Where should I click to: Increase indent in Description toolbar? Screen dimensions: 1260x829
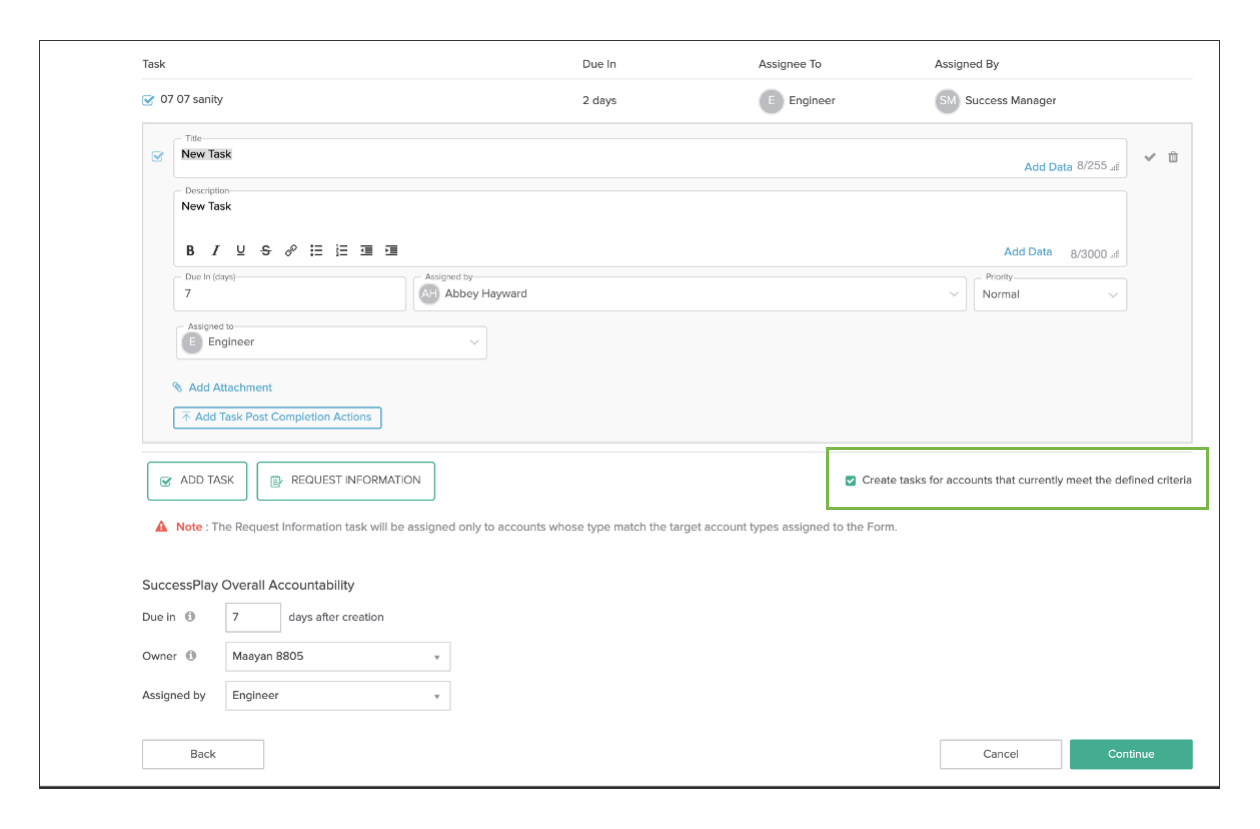391,251
